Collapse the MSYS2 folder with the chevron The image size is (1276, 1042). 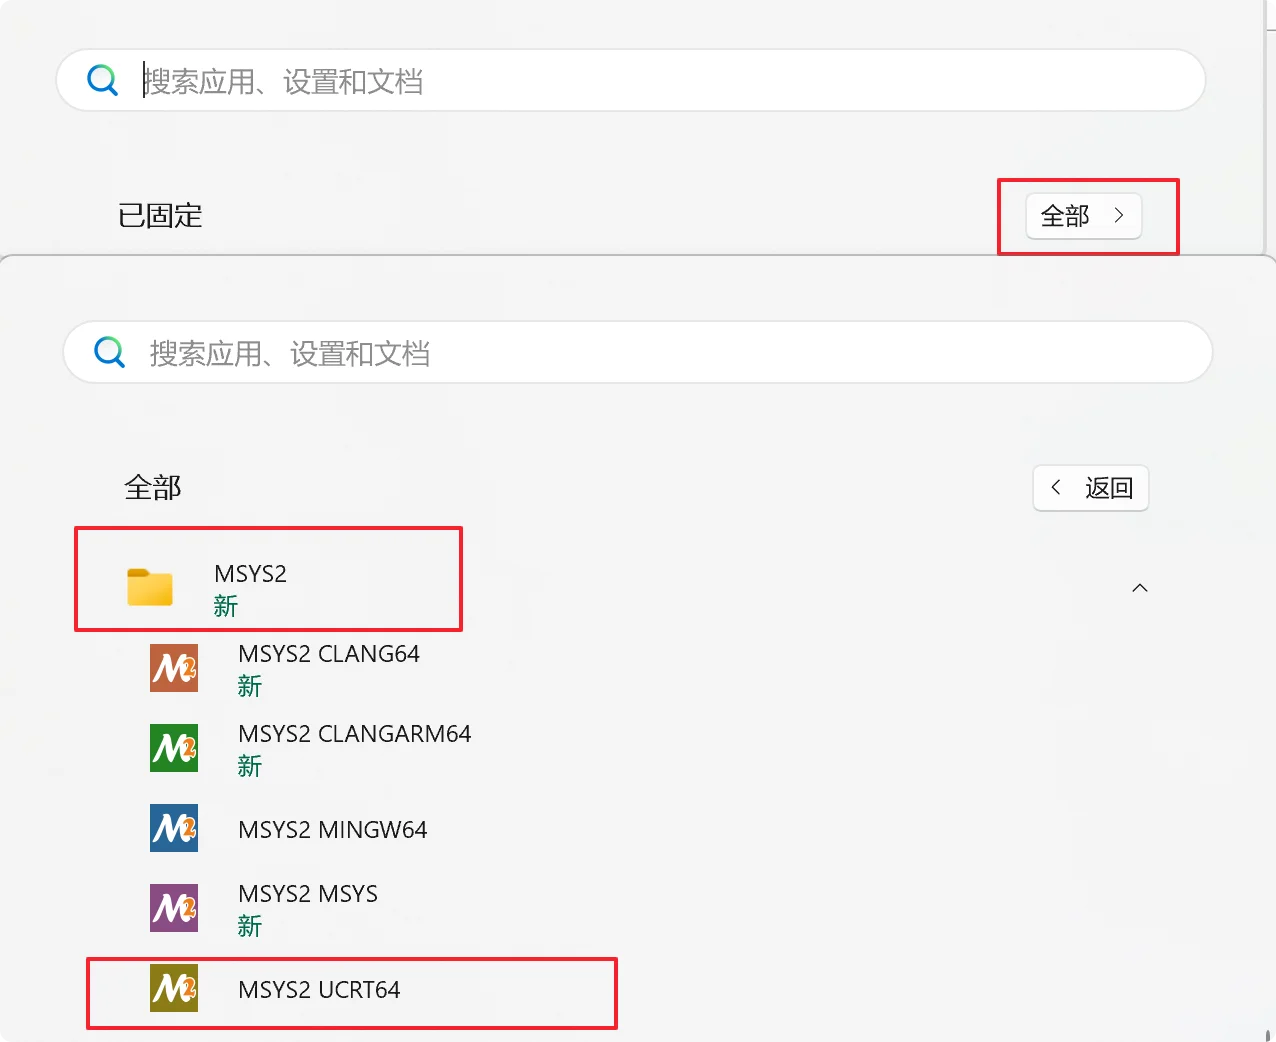click(x=1140, y=588)
